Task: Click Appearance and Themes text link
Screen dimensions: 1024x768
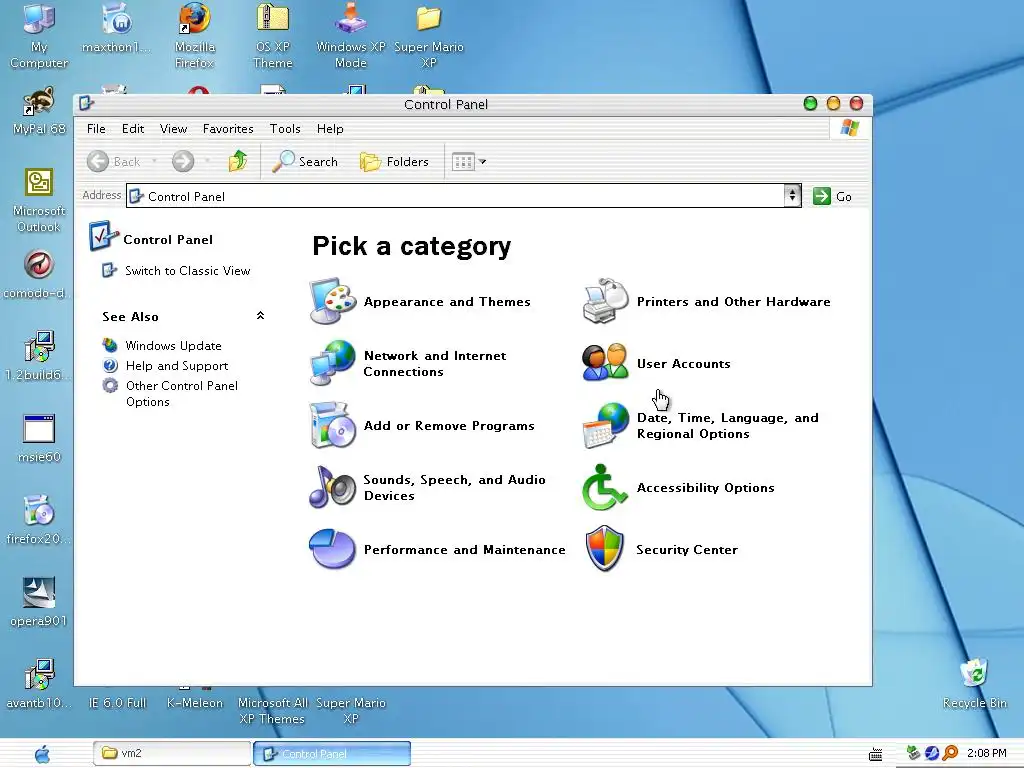Action: point(447,302)
